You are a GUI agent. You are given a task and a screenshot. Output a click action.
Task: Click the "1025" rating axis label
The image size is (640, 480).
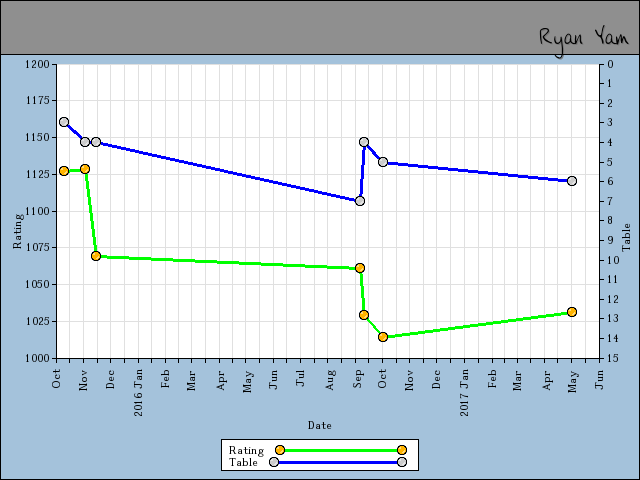pyautogui.click(x=38, y=321)
